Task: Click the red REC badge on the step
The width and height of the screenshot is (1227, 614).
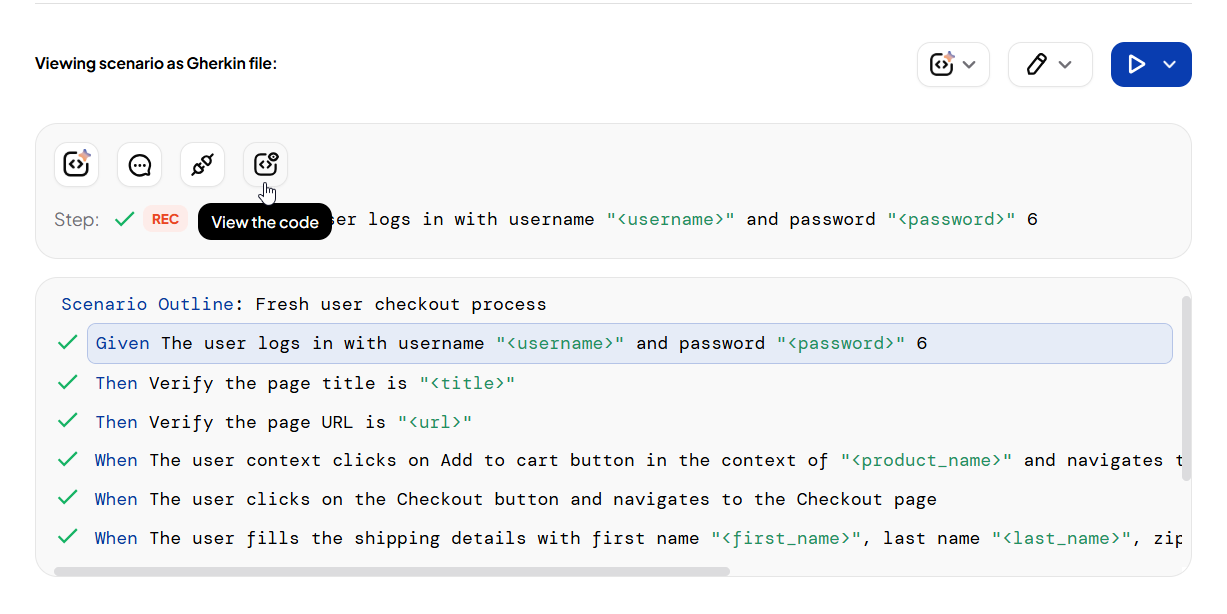Action: click(x=165, y=219)
